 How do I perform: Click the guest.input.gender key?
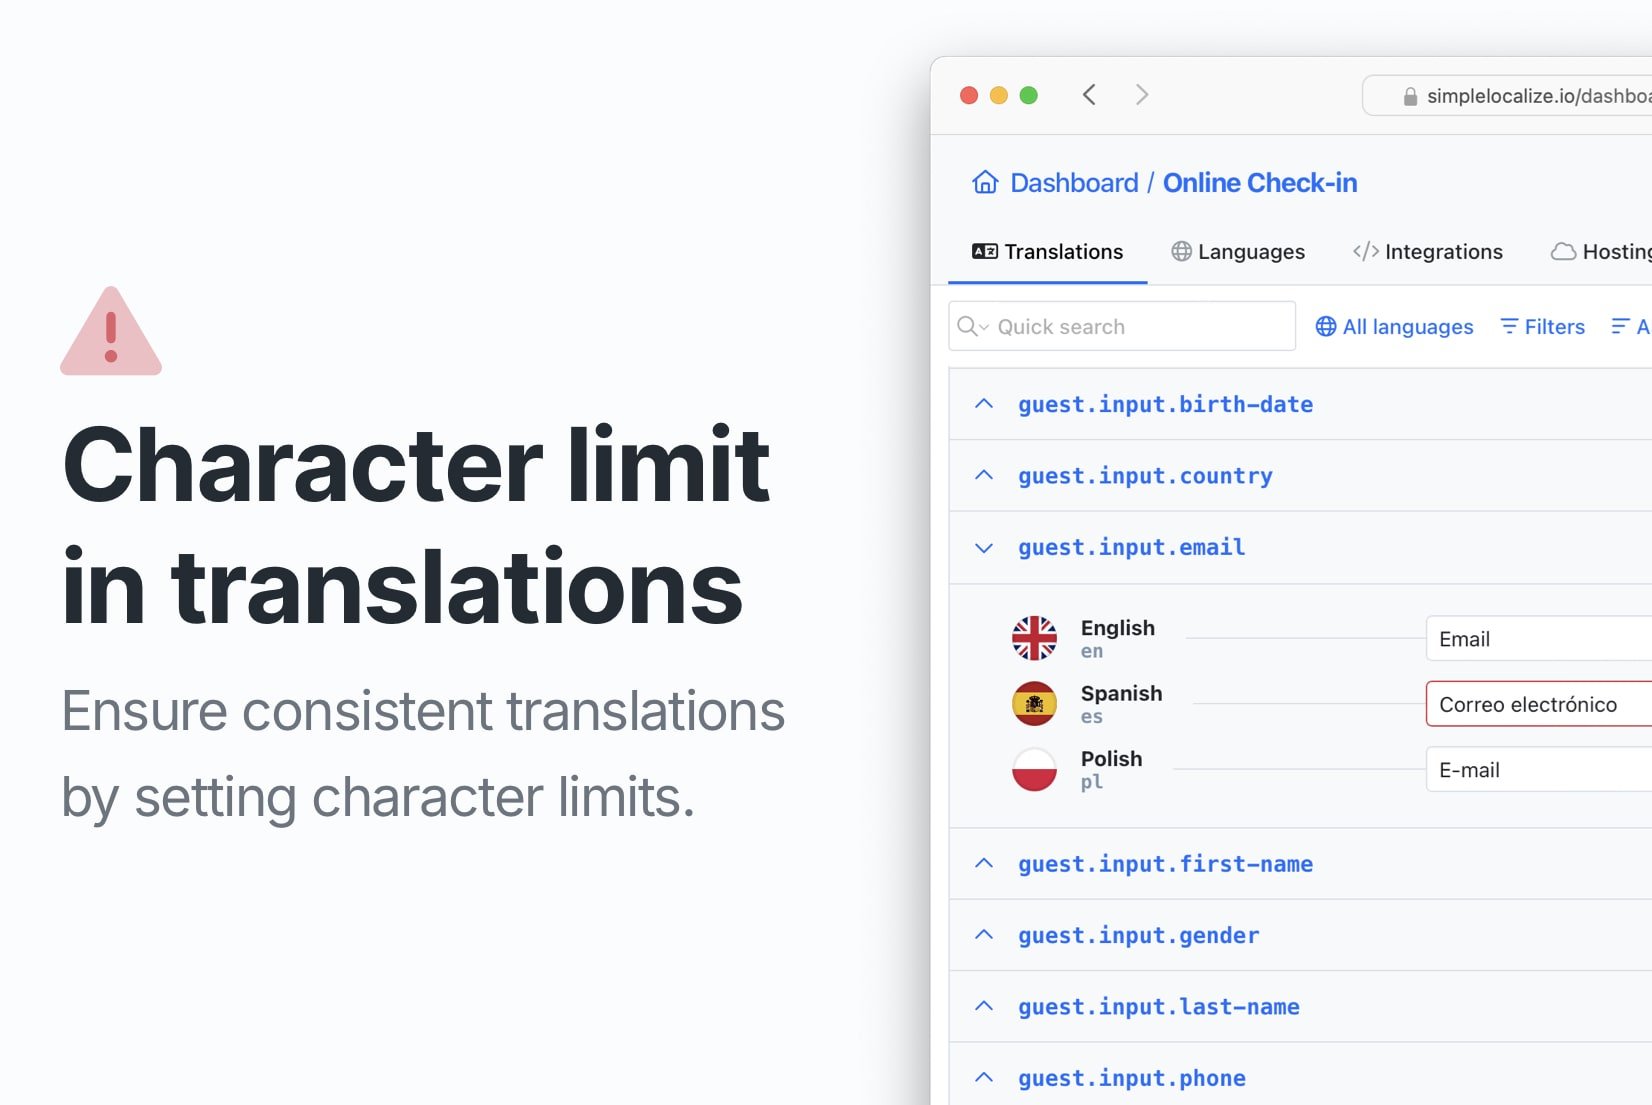click(1139, 935)
